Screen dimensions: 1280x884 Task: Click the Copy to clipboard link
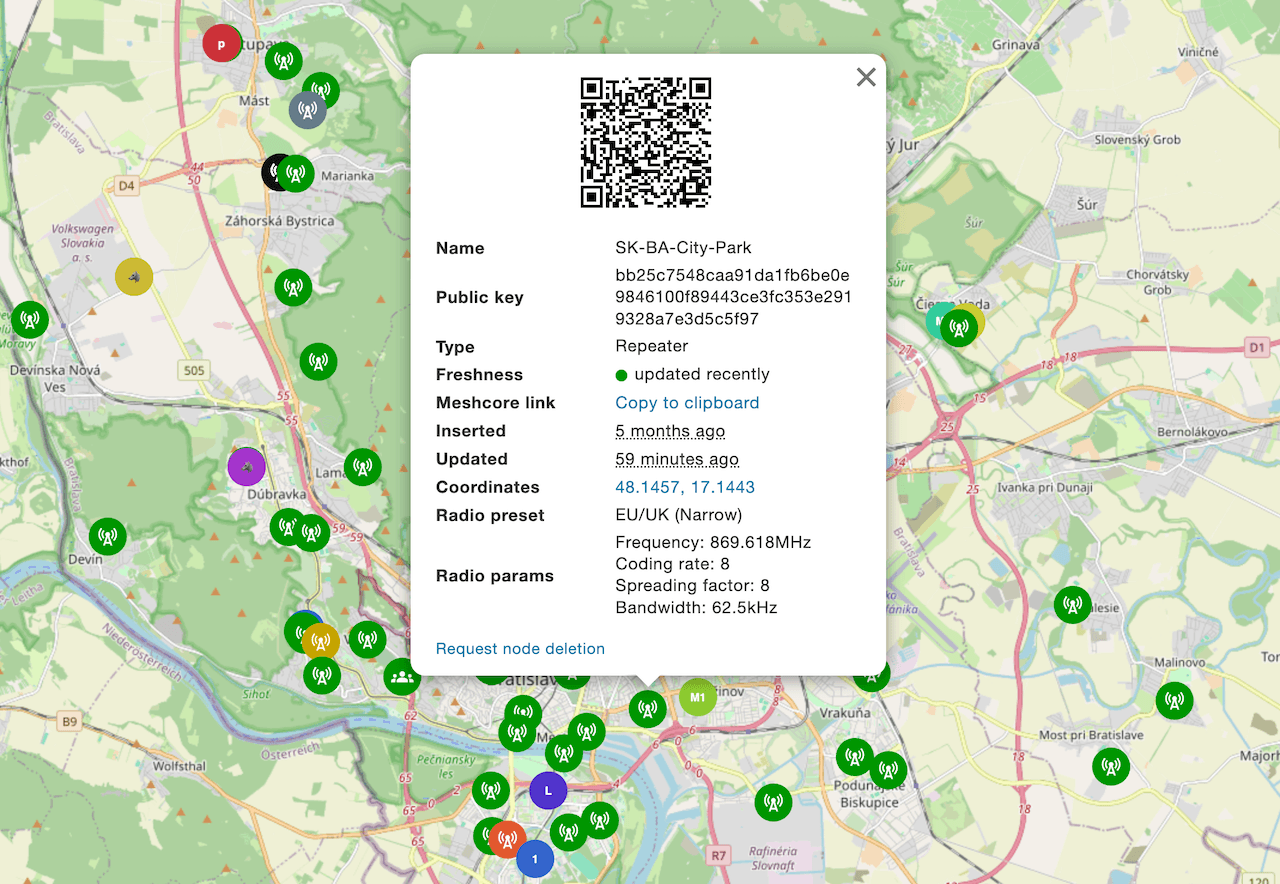pyautogui.click(x=687, y=403)
